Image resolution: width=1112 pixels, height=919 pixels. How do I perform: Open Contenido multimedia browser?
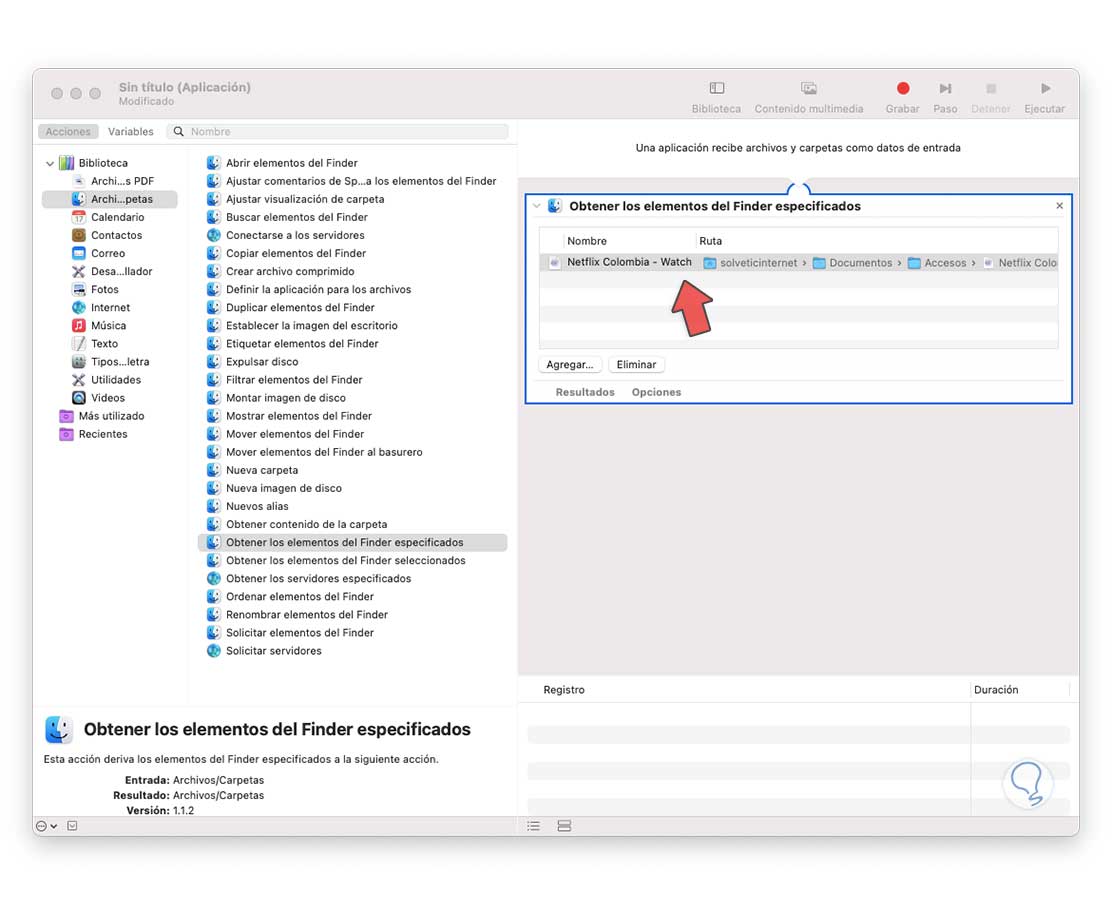point(808,96)
